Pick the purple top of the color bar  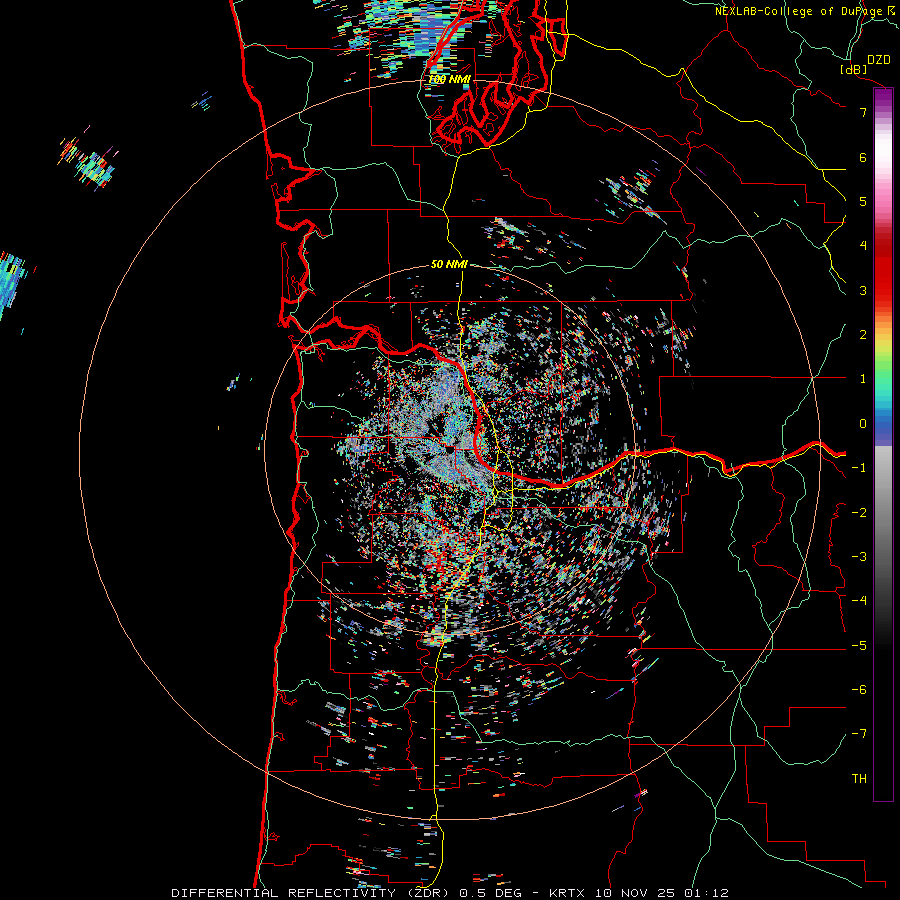pyautogui.click(x=883, y=98)
